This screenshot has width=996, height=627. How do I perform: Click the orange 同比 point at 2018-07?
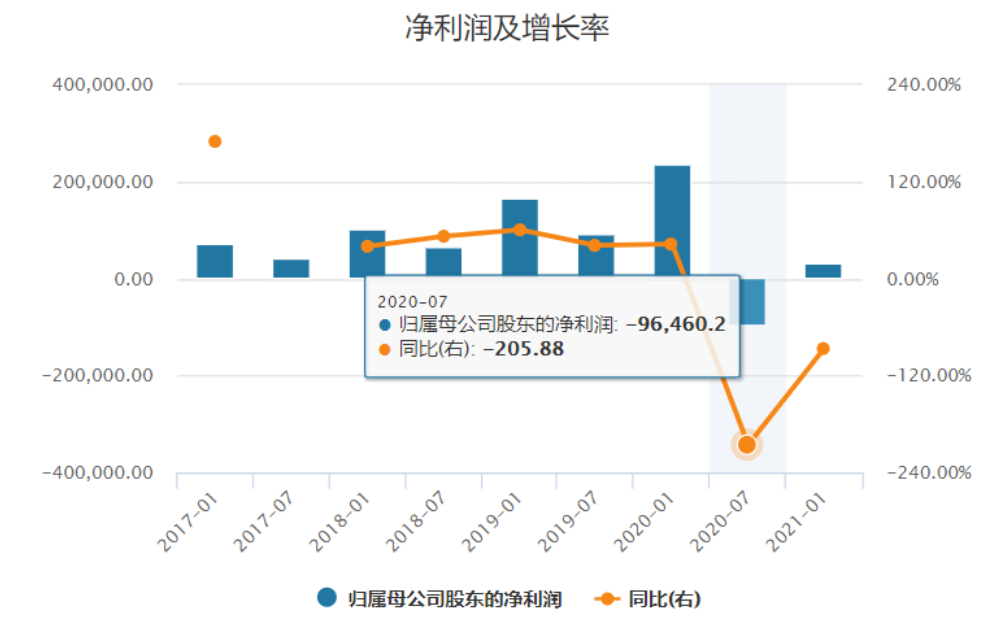click(x=443, y=236)
